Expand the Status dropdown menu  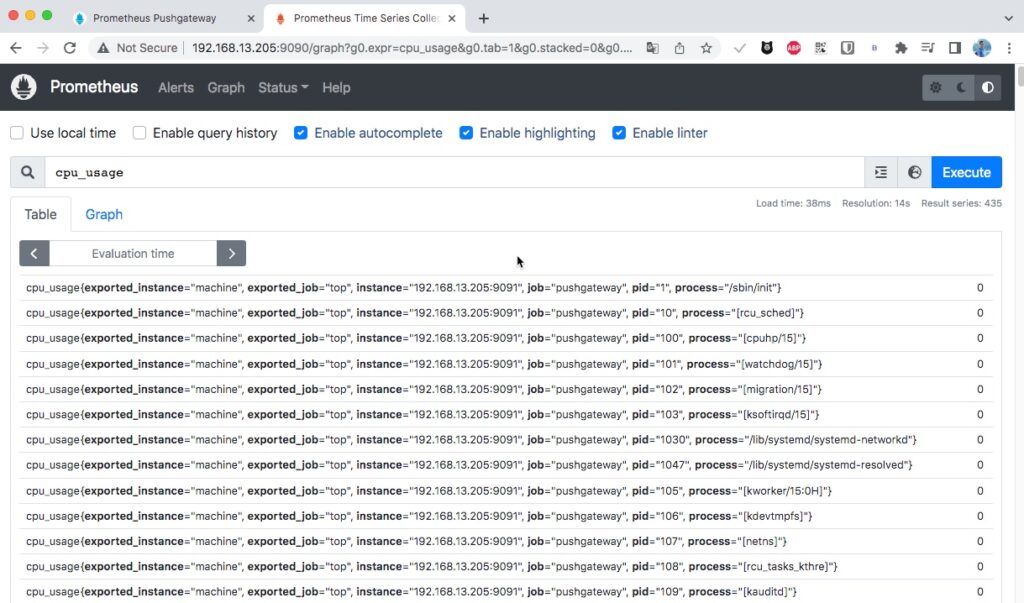tap(283, 88)
